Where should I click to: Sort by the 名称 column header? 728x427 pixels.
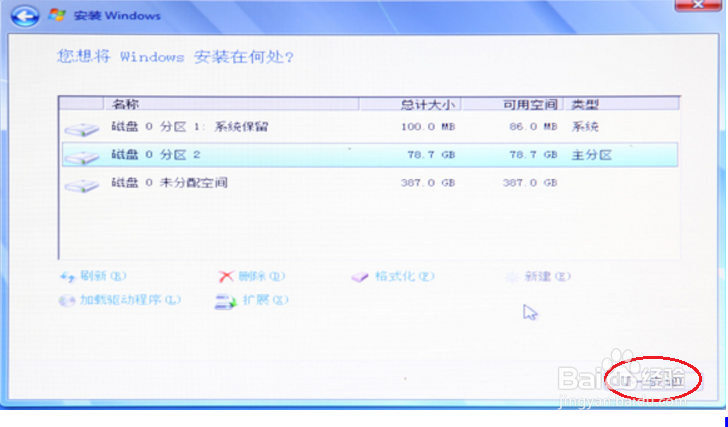click(x=231, y=104)
